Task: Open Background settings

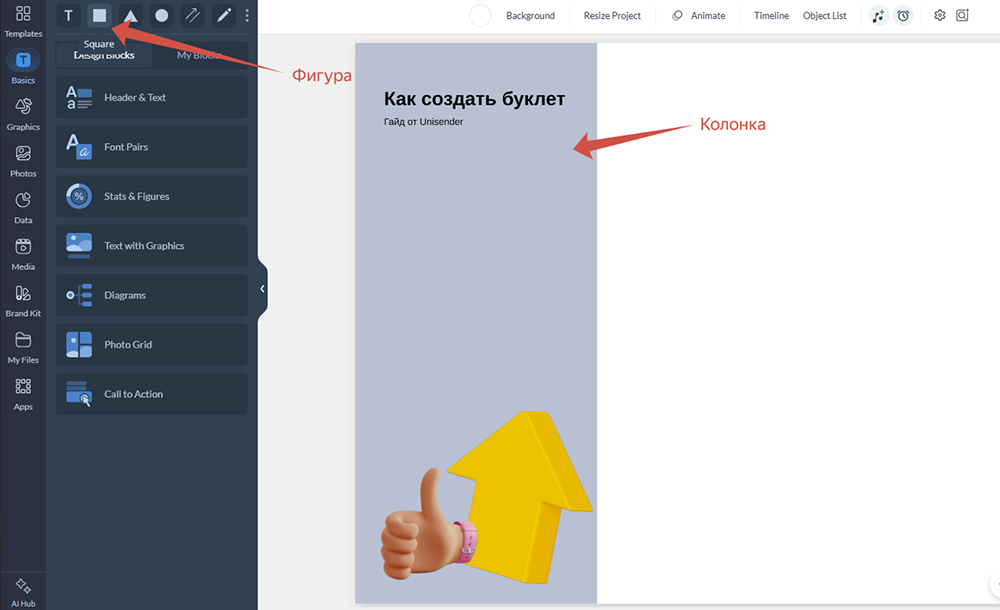Action: coord(530,16)
